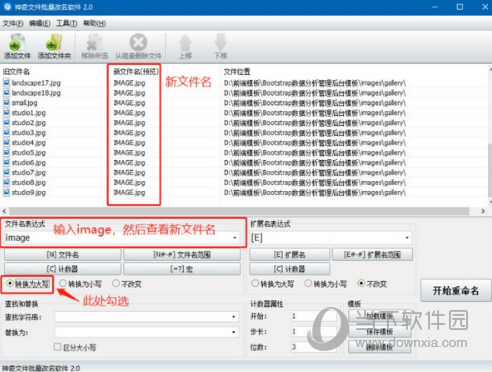Click the file icon beside studio7.jpg
492x372 pixels.
pyautogui.click(x=6, y=172)
